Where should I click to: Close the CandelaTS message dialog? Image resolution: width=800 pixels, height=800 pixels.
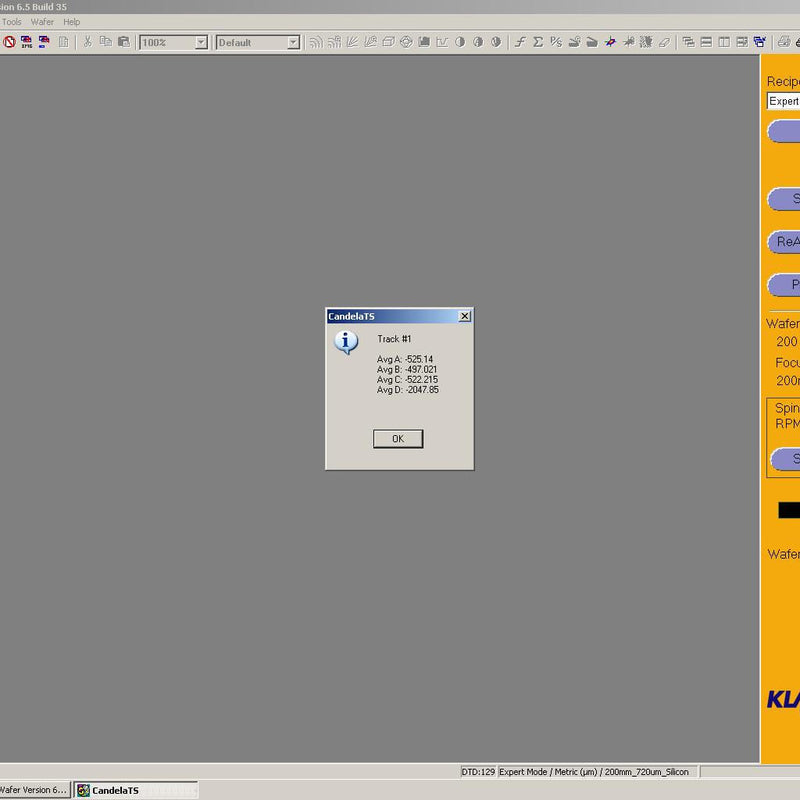tap(464, 316)
